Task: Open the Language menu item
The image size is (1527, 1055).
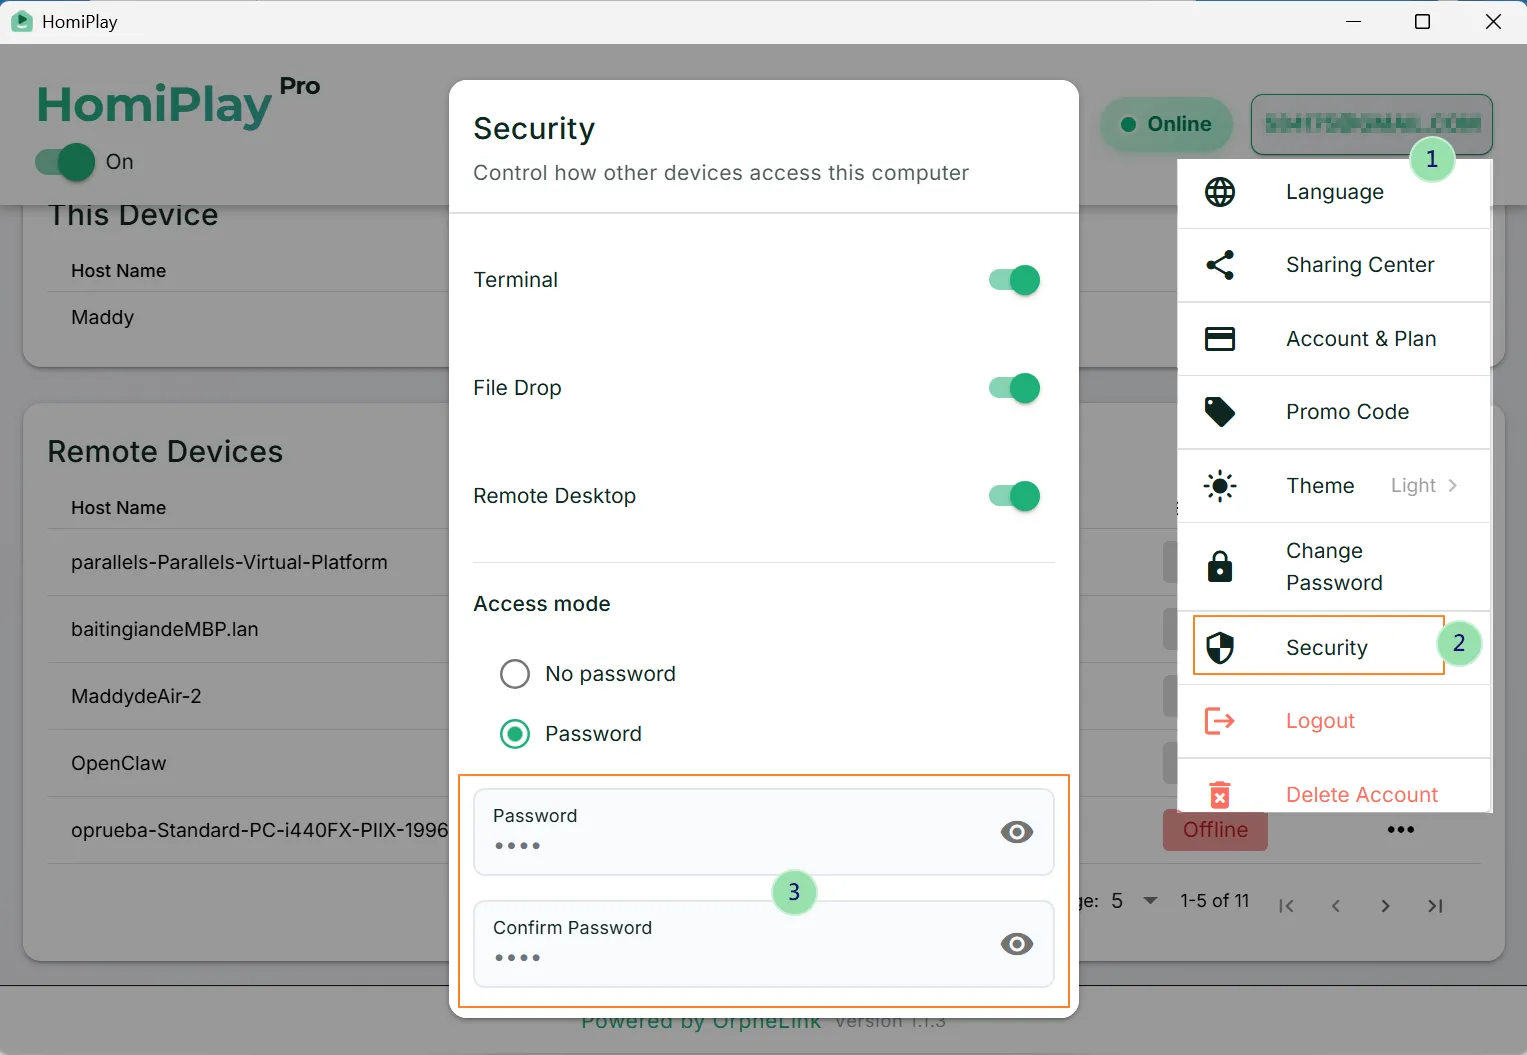Action: coord(1334,192)
